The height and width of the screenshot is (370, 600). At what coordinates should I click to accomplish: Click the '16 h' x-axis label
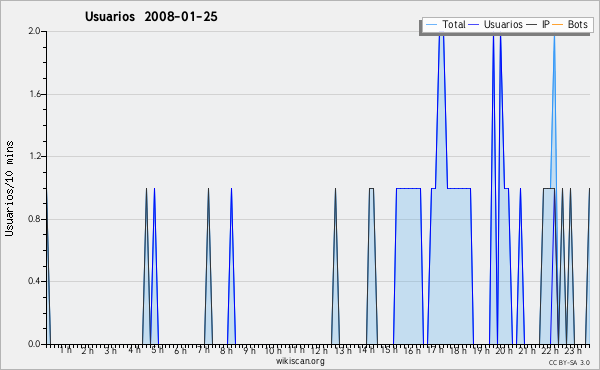(412, 350)
